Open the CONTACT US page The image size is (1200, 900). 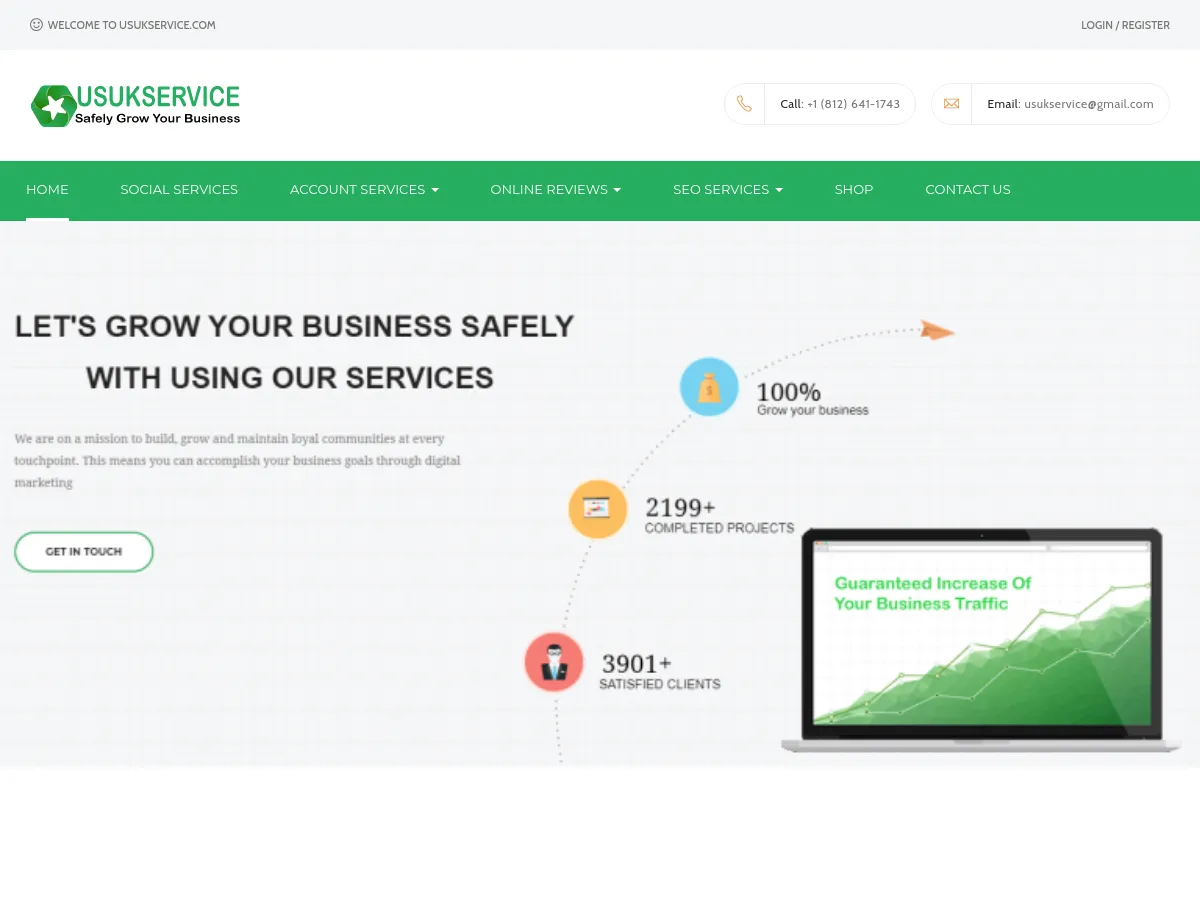click(x=967, y=190)
